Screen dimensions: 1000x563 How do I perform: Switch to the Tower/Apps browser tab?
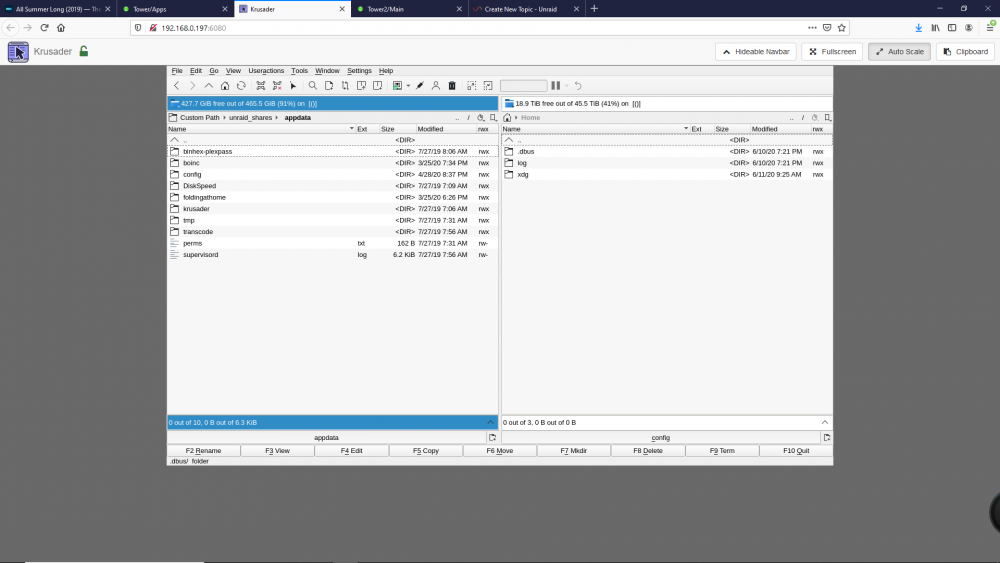point(175,9)
